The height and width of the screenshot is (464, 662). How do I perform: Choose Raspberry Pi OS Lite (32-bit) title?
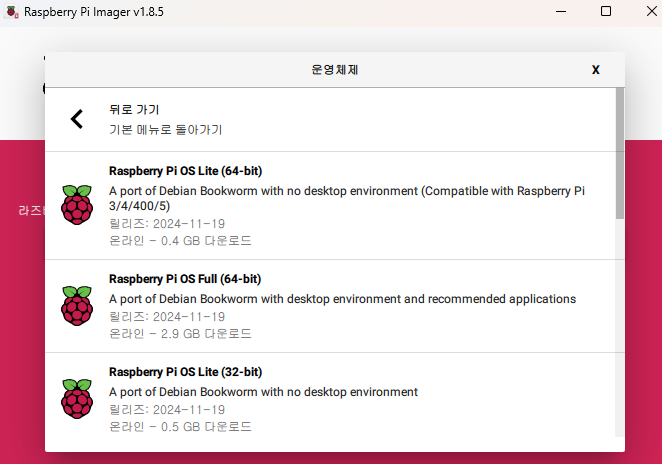[185, 372]
